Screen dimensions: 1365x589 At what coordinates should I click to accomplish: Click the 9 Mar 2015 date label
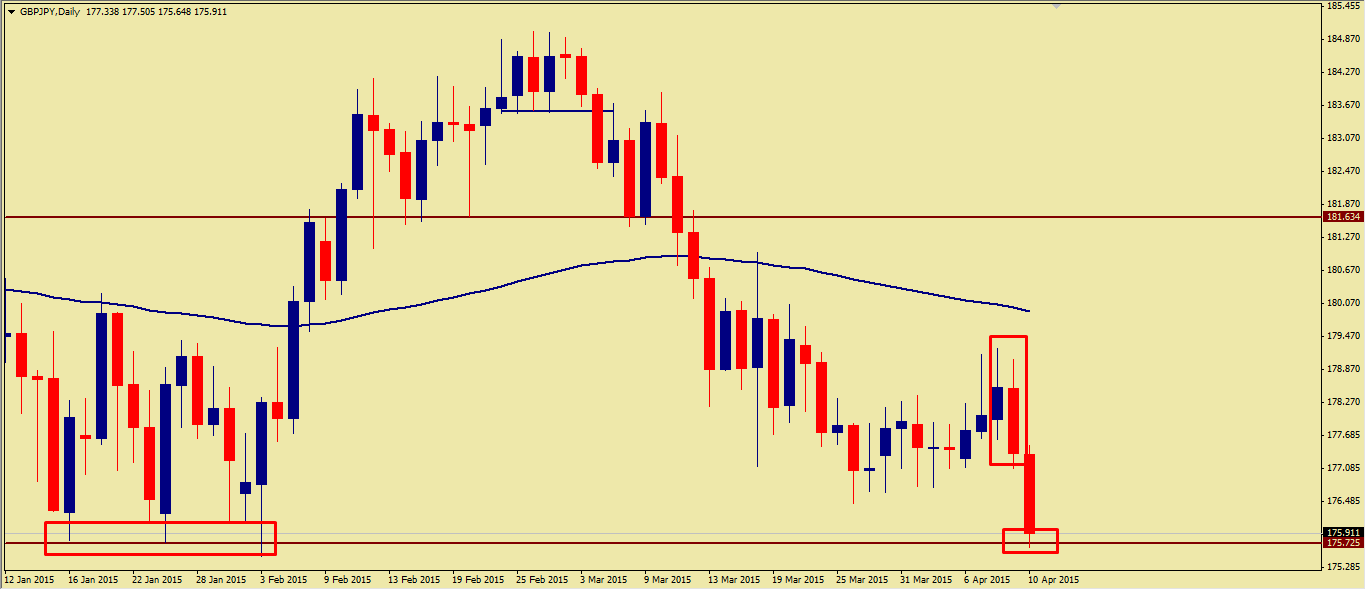click(x=667, y=579)
